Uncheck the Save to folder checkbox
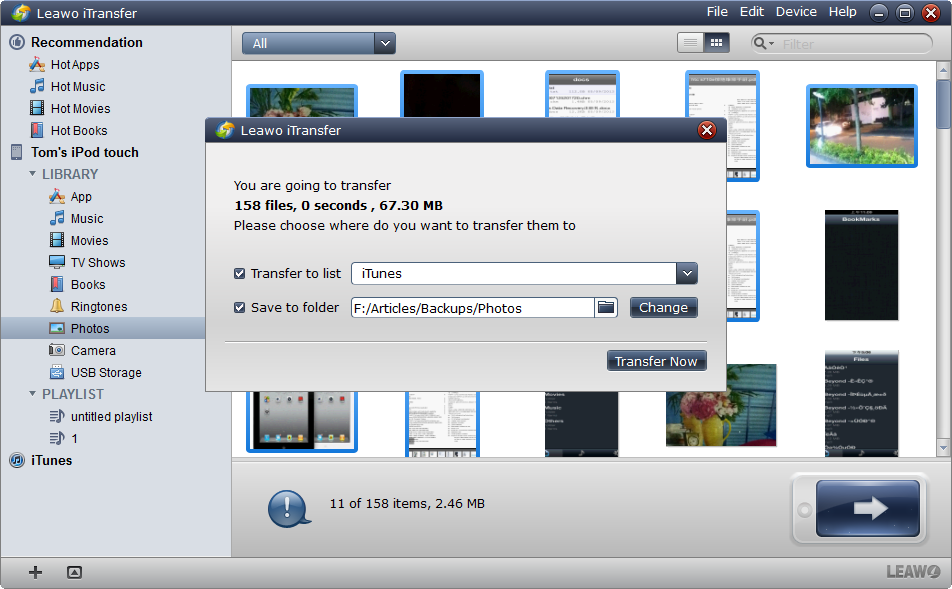952x589 pixels. click(x=239, y=307)
